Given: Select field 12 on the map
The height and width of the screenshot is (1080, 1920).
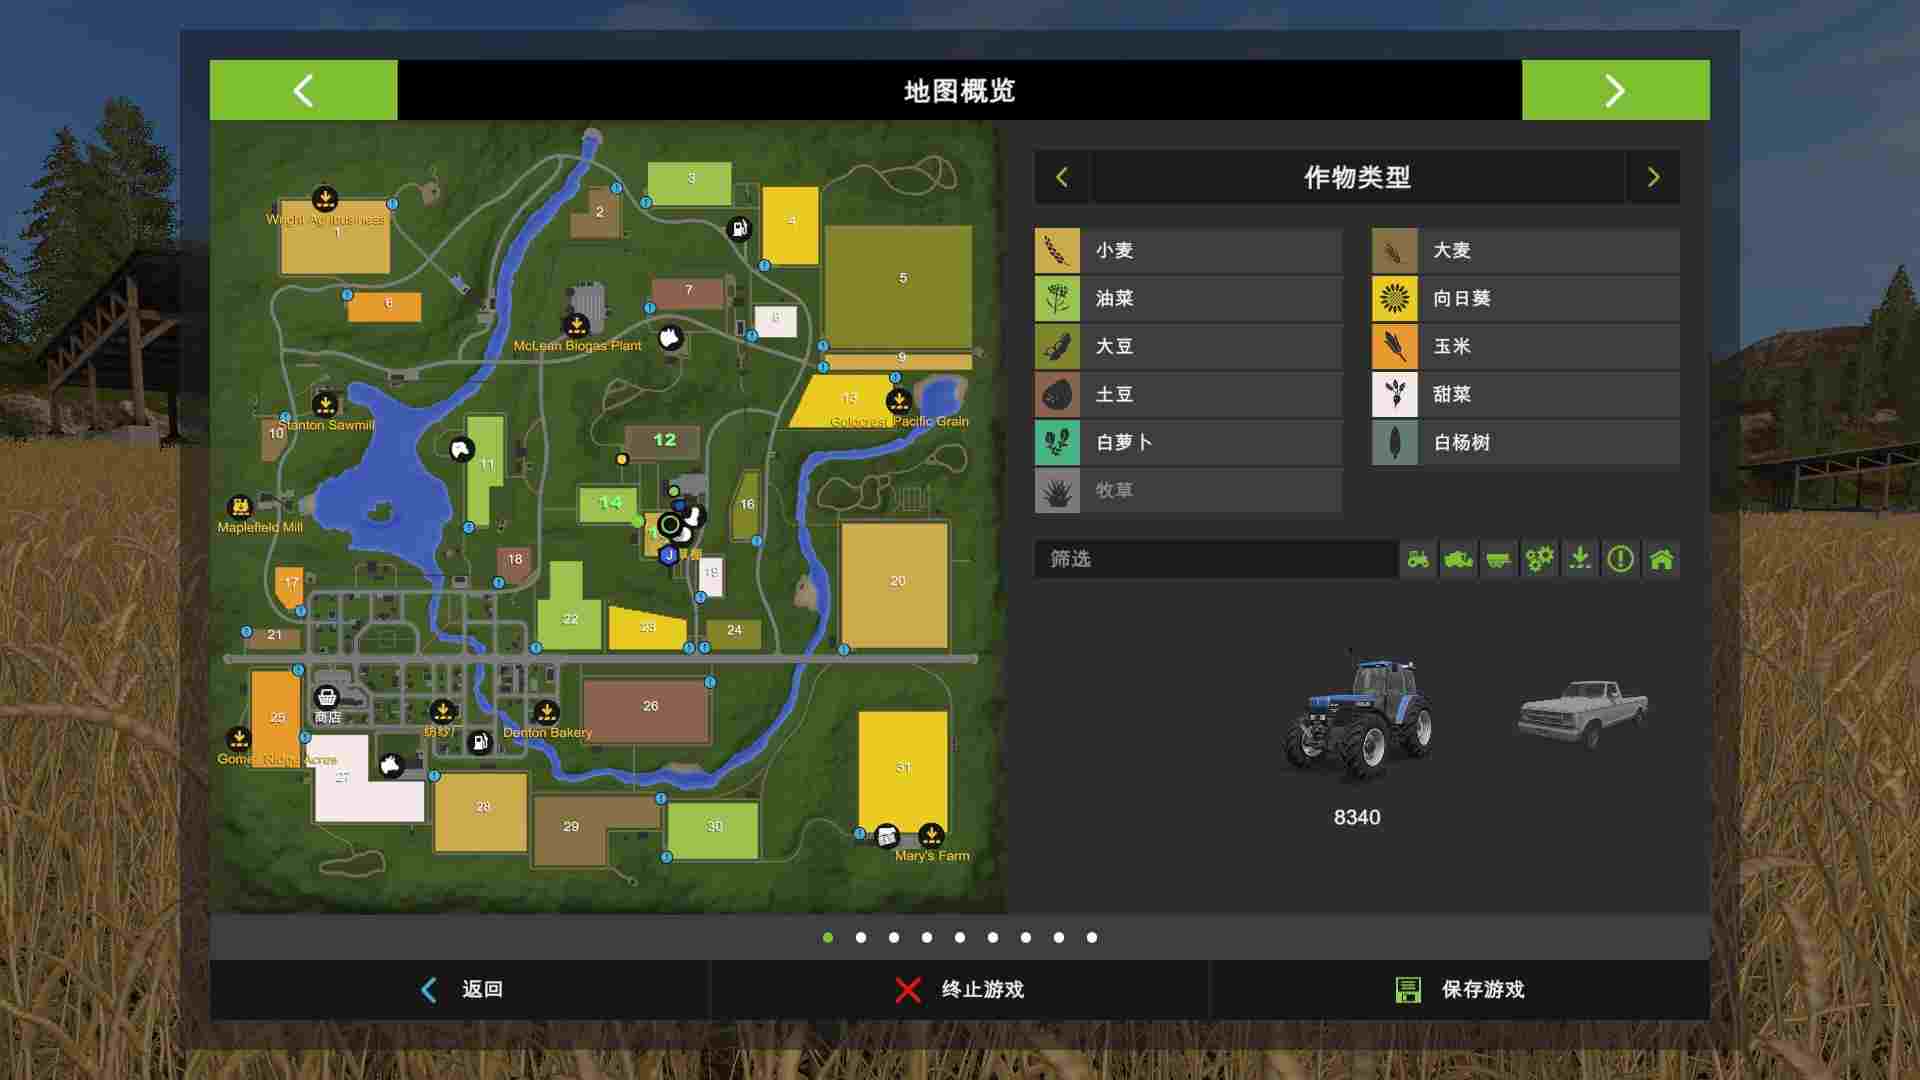Looking at the screenshot, I should (662, 442).
